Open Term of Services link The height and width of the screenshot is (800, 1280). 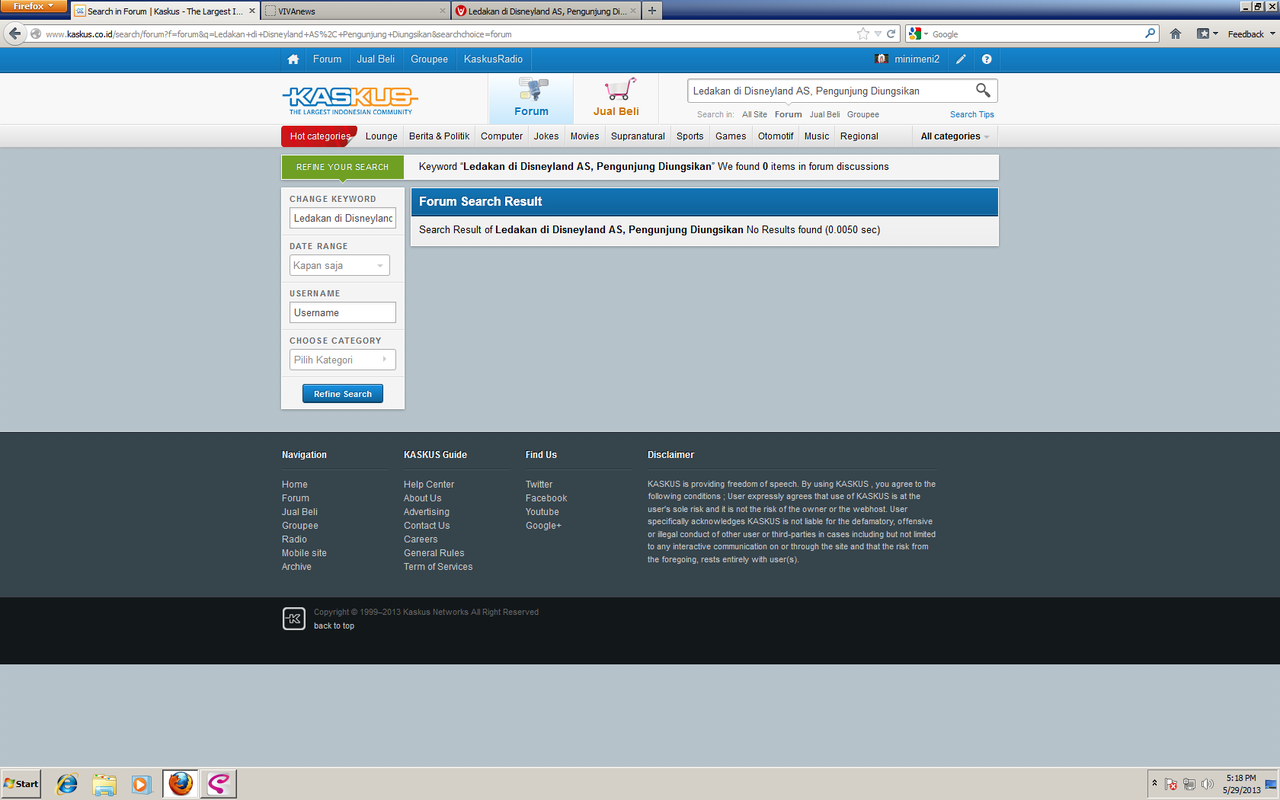pyautogui.click(x=438, y=567)
